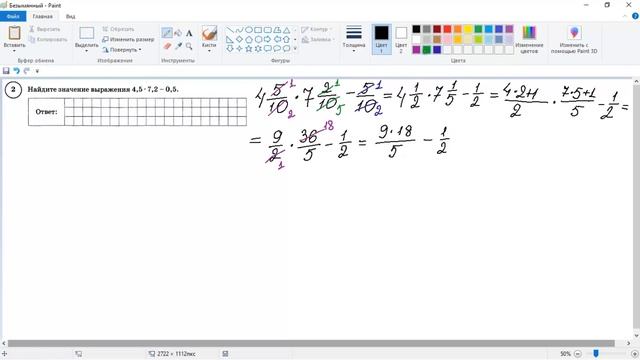Choose the five-point star shape

pyautogui.click(x=249, y=49)
